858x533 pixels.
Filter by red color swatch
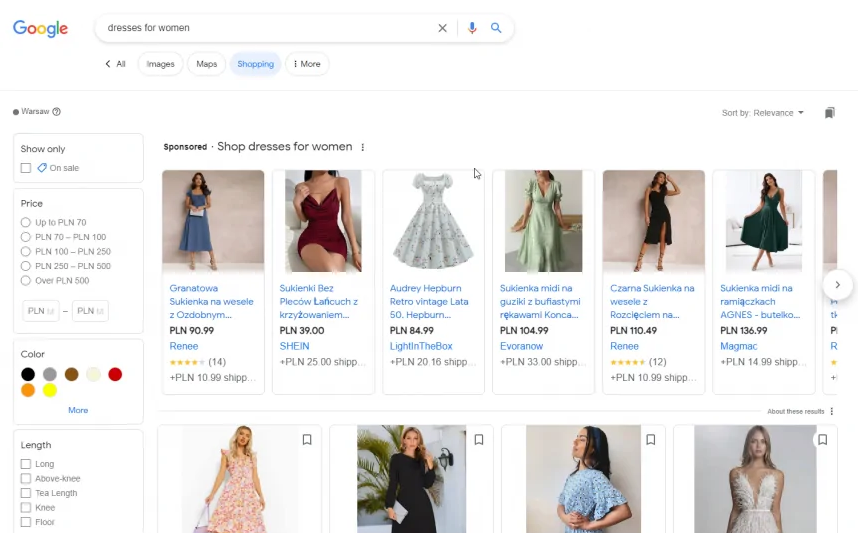click(115, 374)
